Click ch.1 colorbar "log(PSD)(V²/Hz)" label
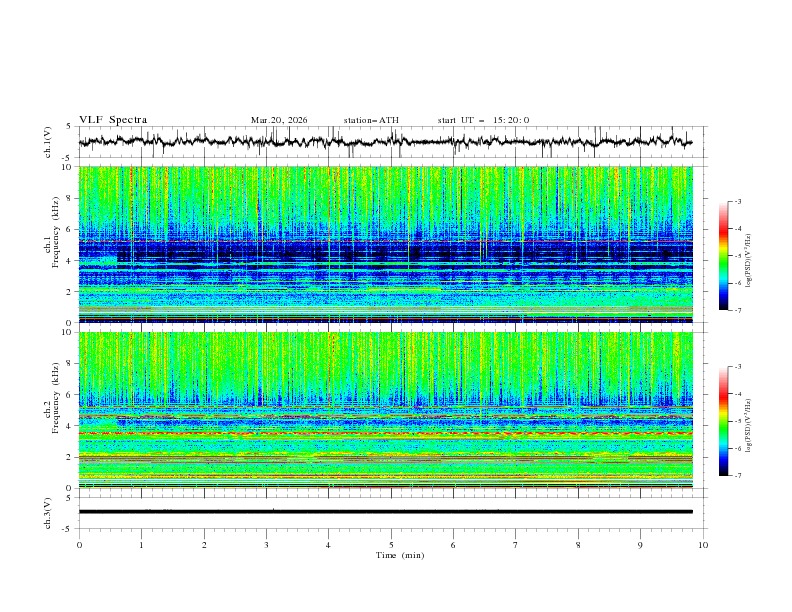This screenshot has width=792, height=612. (x=749, y=261)
